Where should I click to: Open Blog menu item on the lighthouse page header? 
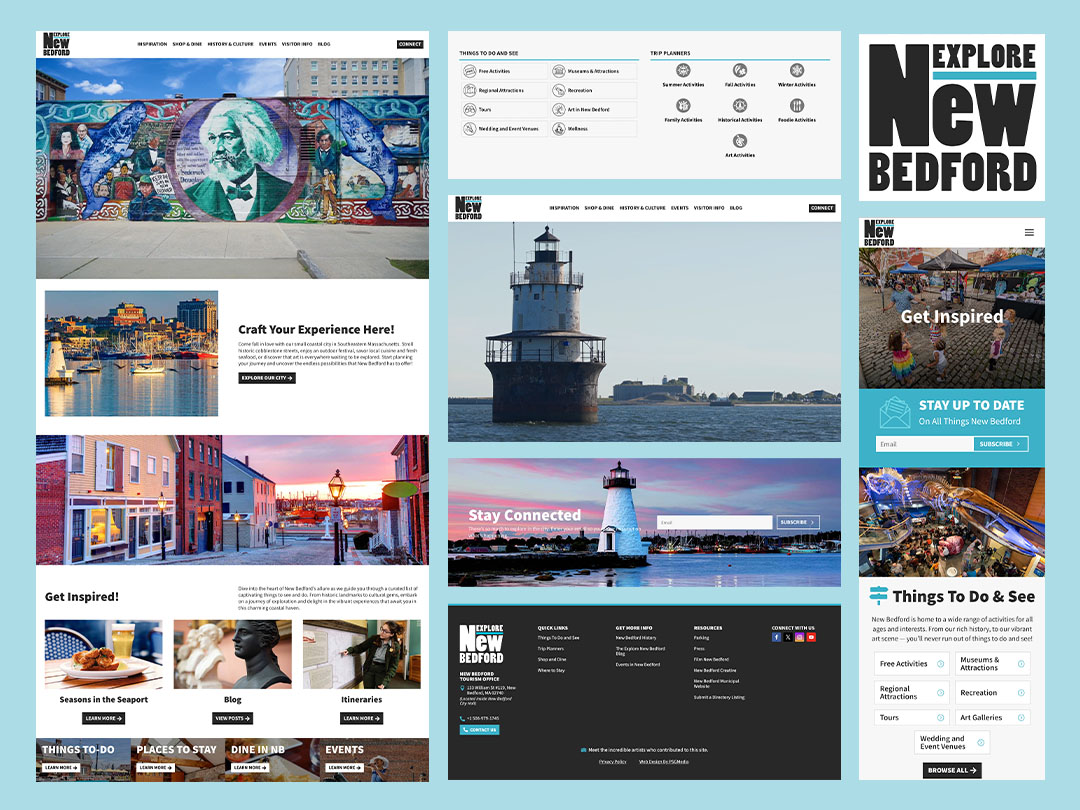pyautogui.click(x=736, y=208)
